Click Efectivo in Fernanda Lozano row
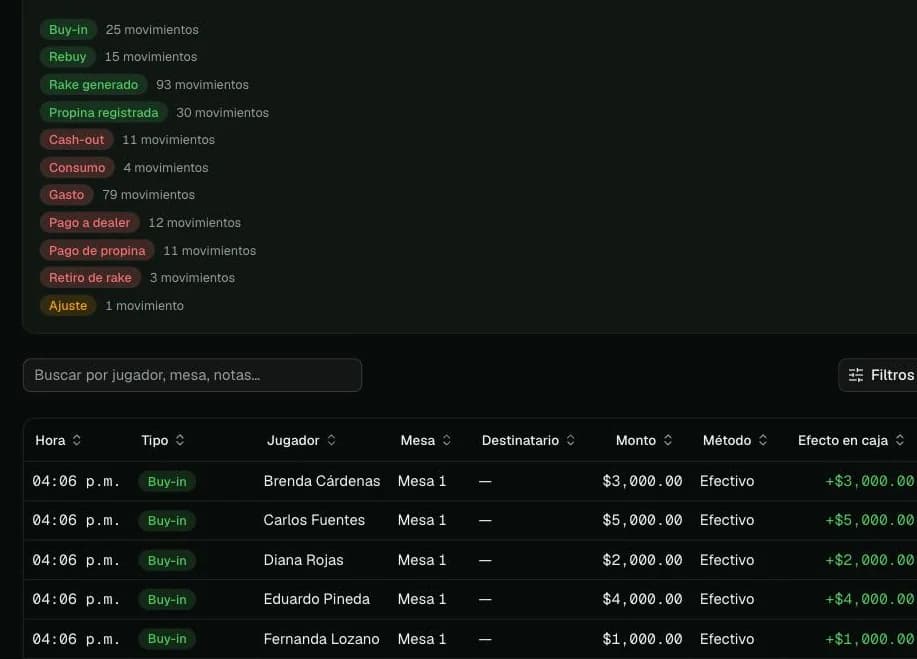917x659 pixels. (727, 639)
